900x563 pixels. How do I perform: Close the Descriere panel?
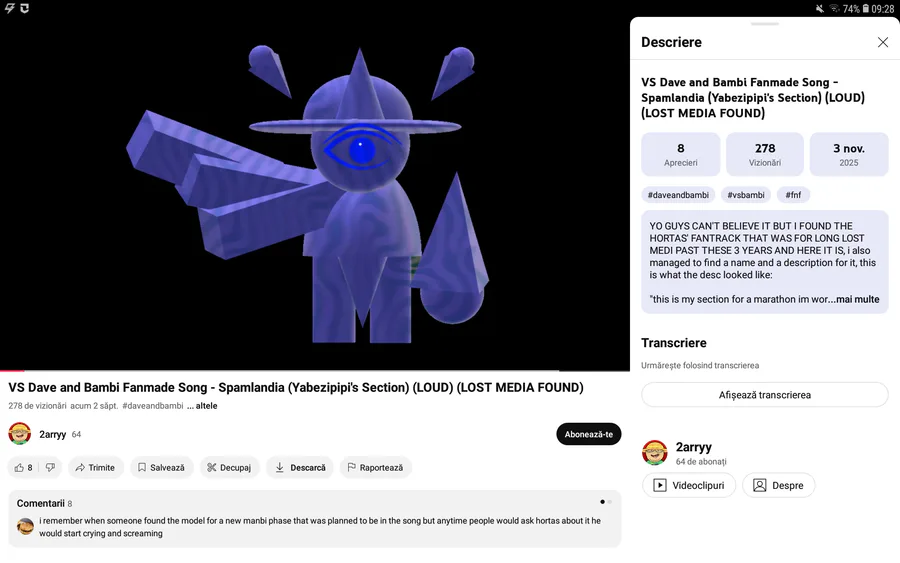[882, 42]
